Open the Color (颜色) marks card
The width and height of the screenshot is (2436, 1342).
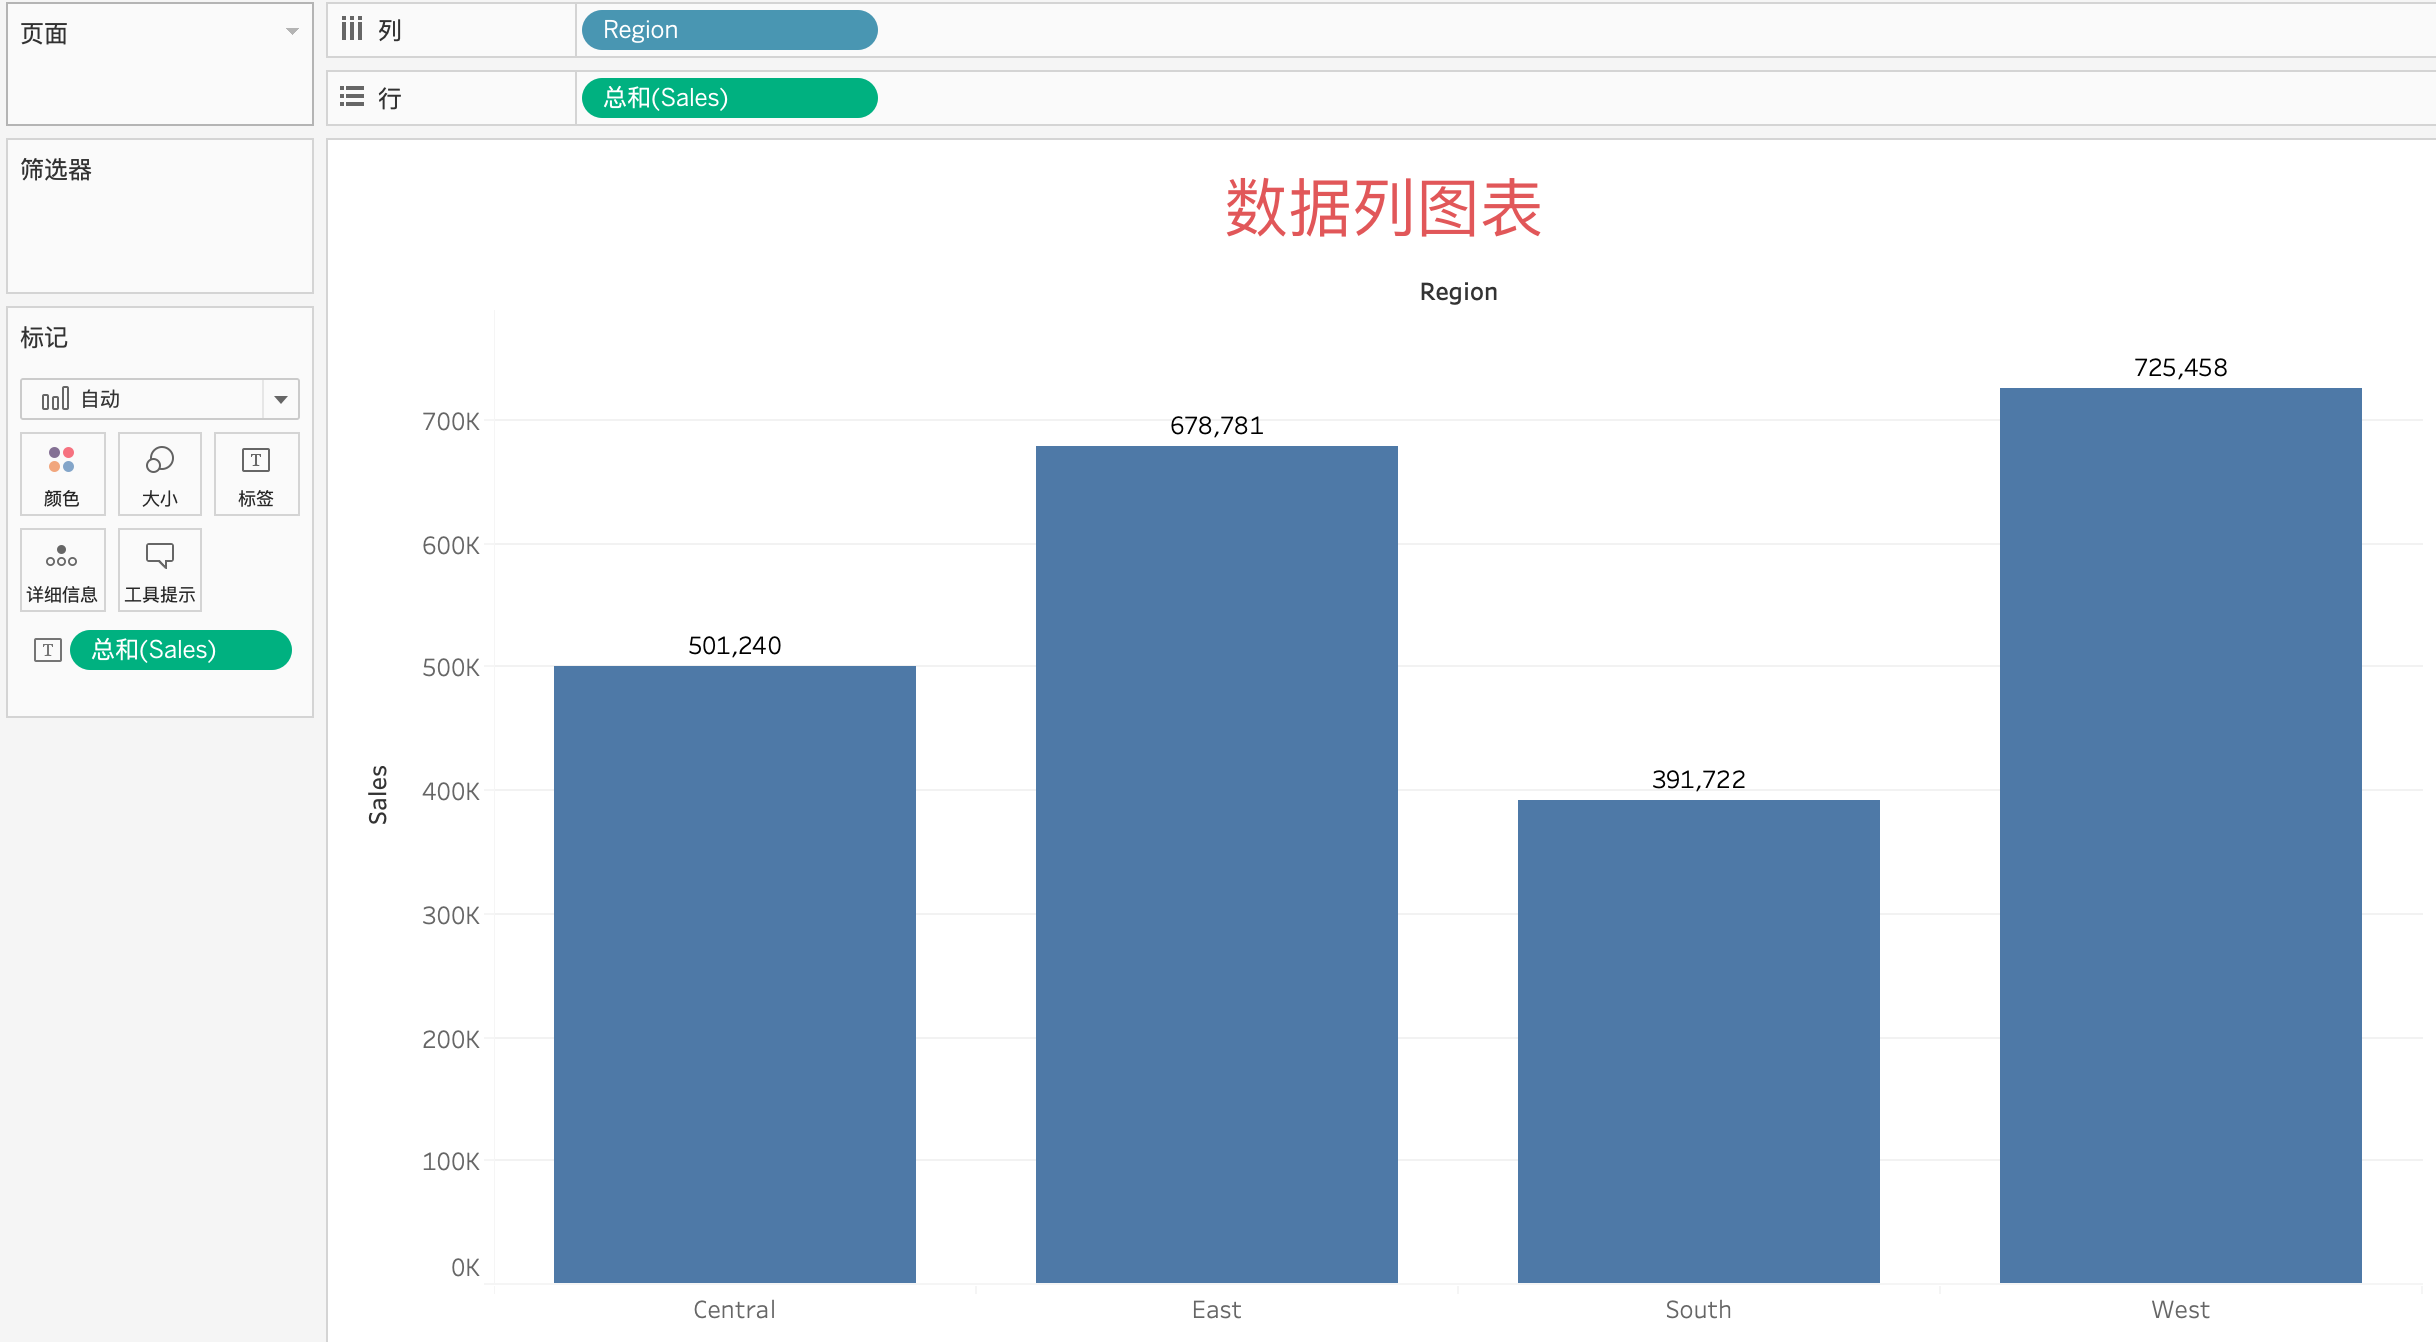tap(62, 474)
